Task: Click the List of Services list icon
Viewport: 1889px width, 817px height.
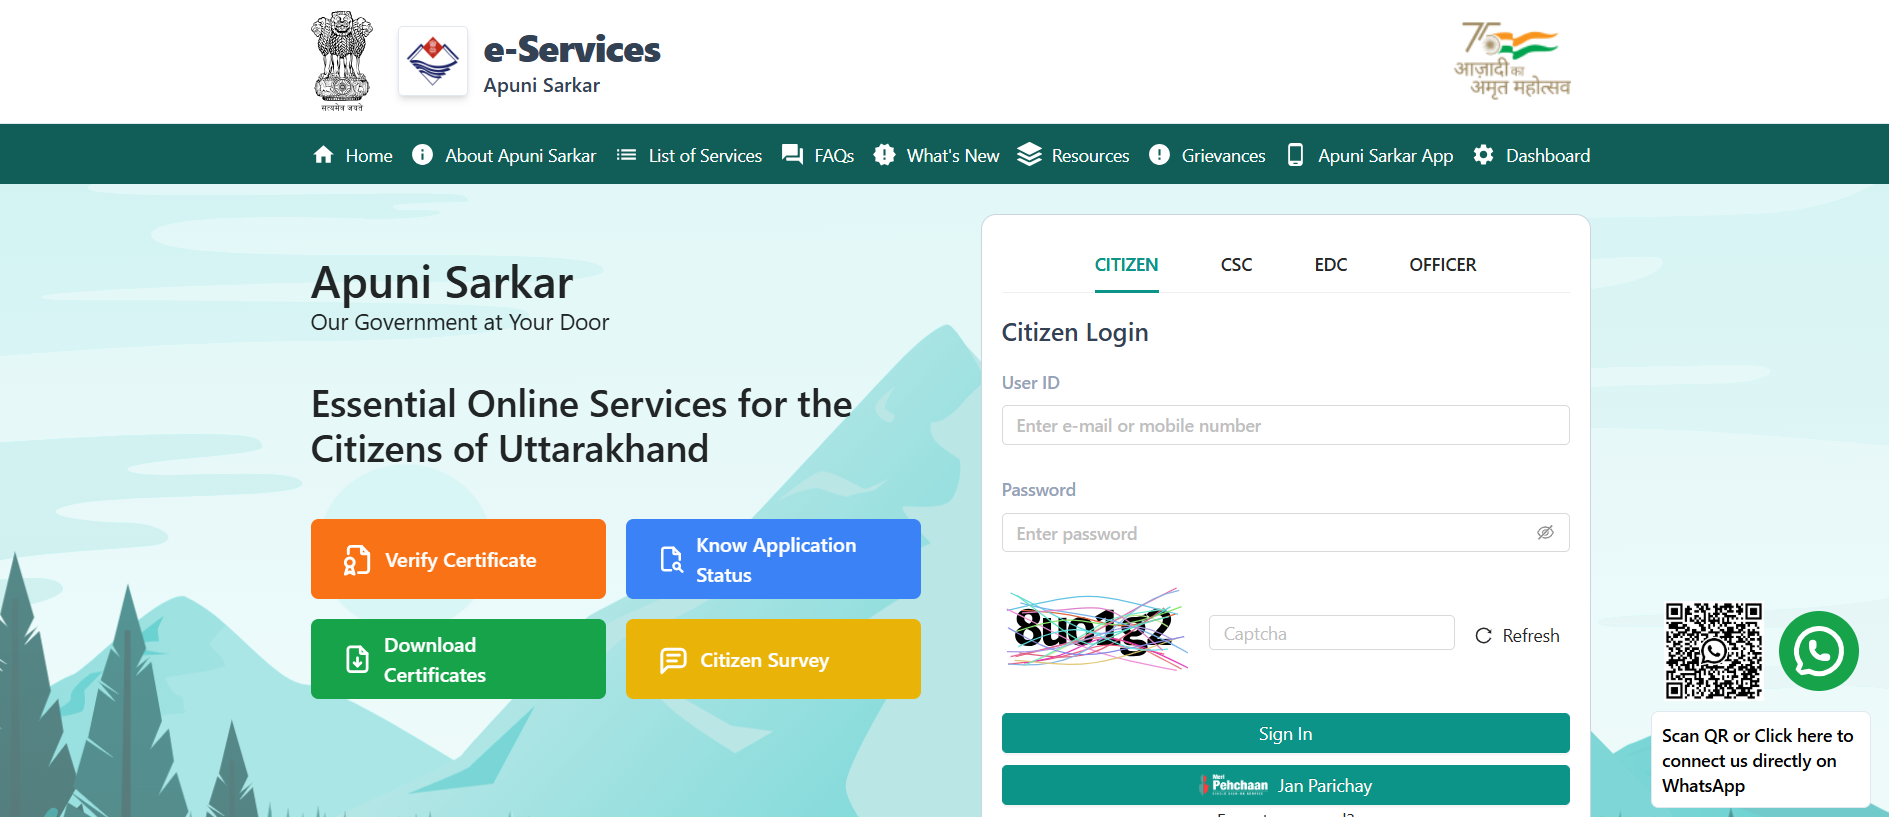Action: (626, 155)
